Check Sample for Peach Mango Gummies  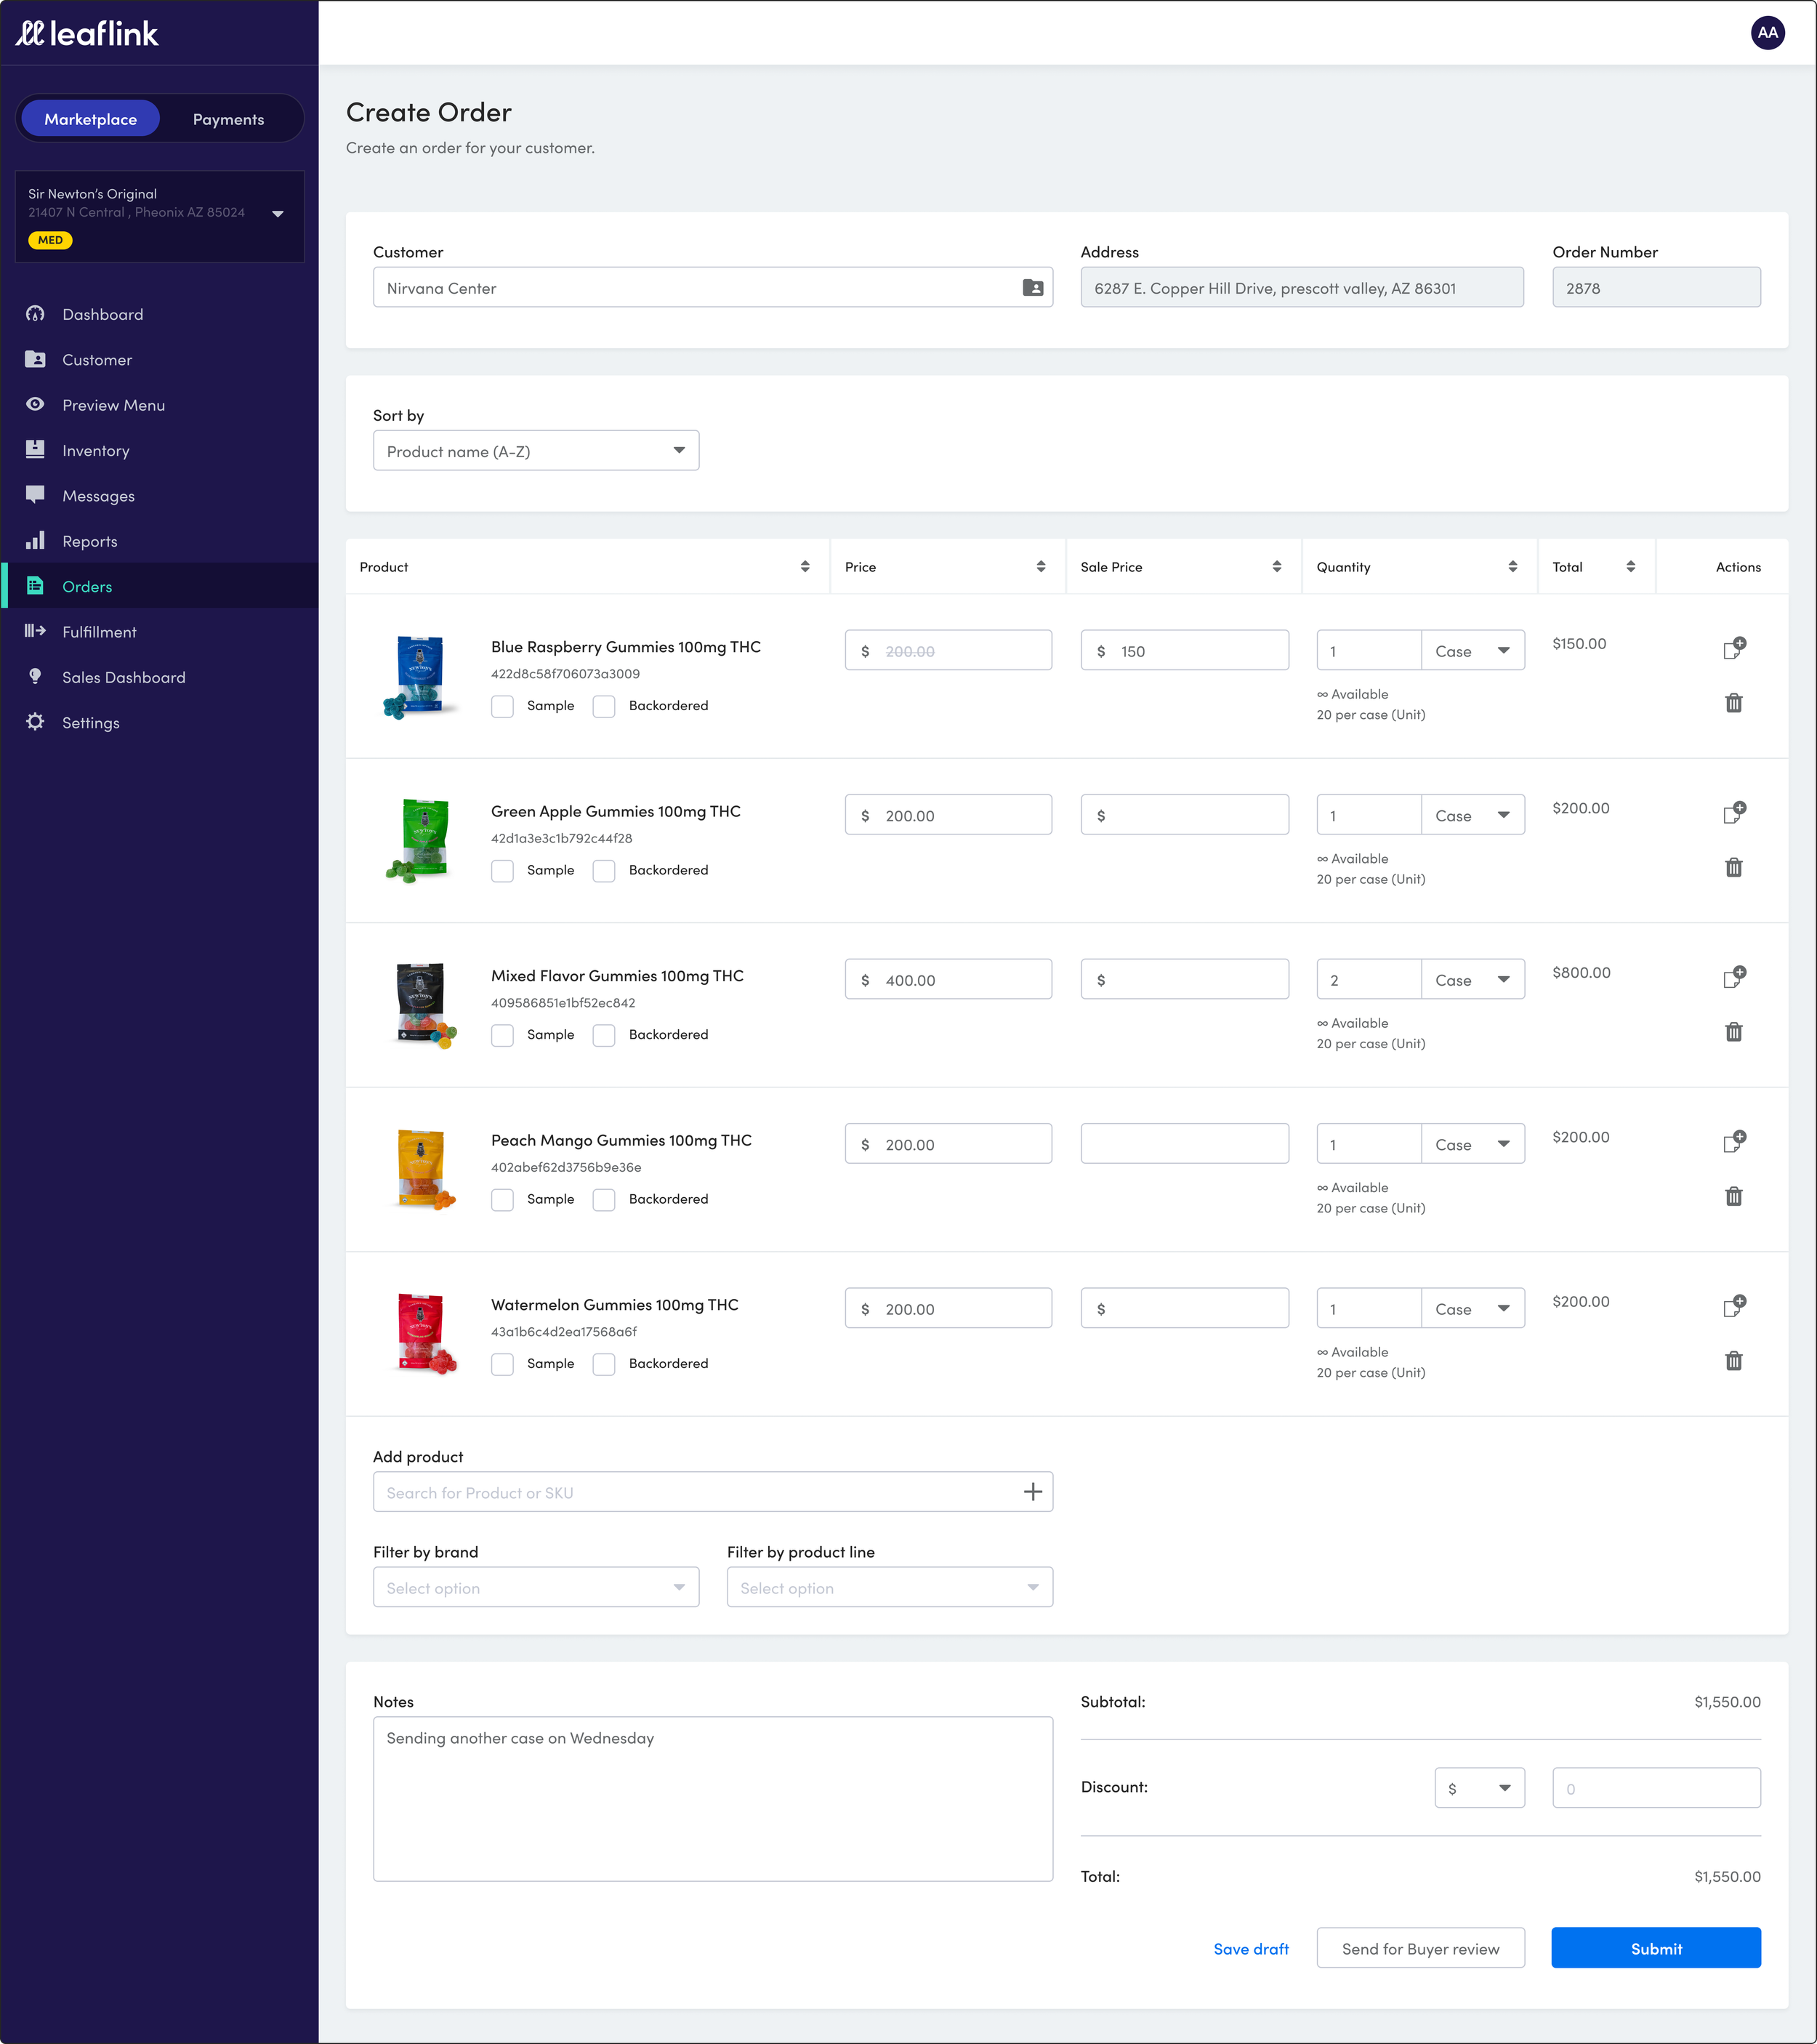(x=502, y=1200)
